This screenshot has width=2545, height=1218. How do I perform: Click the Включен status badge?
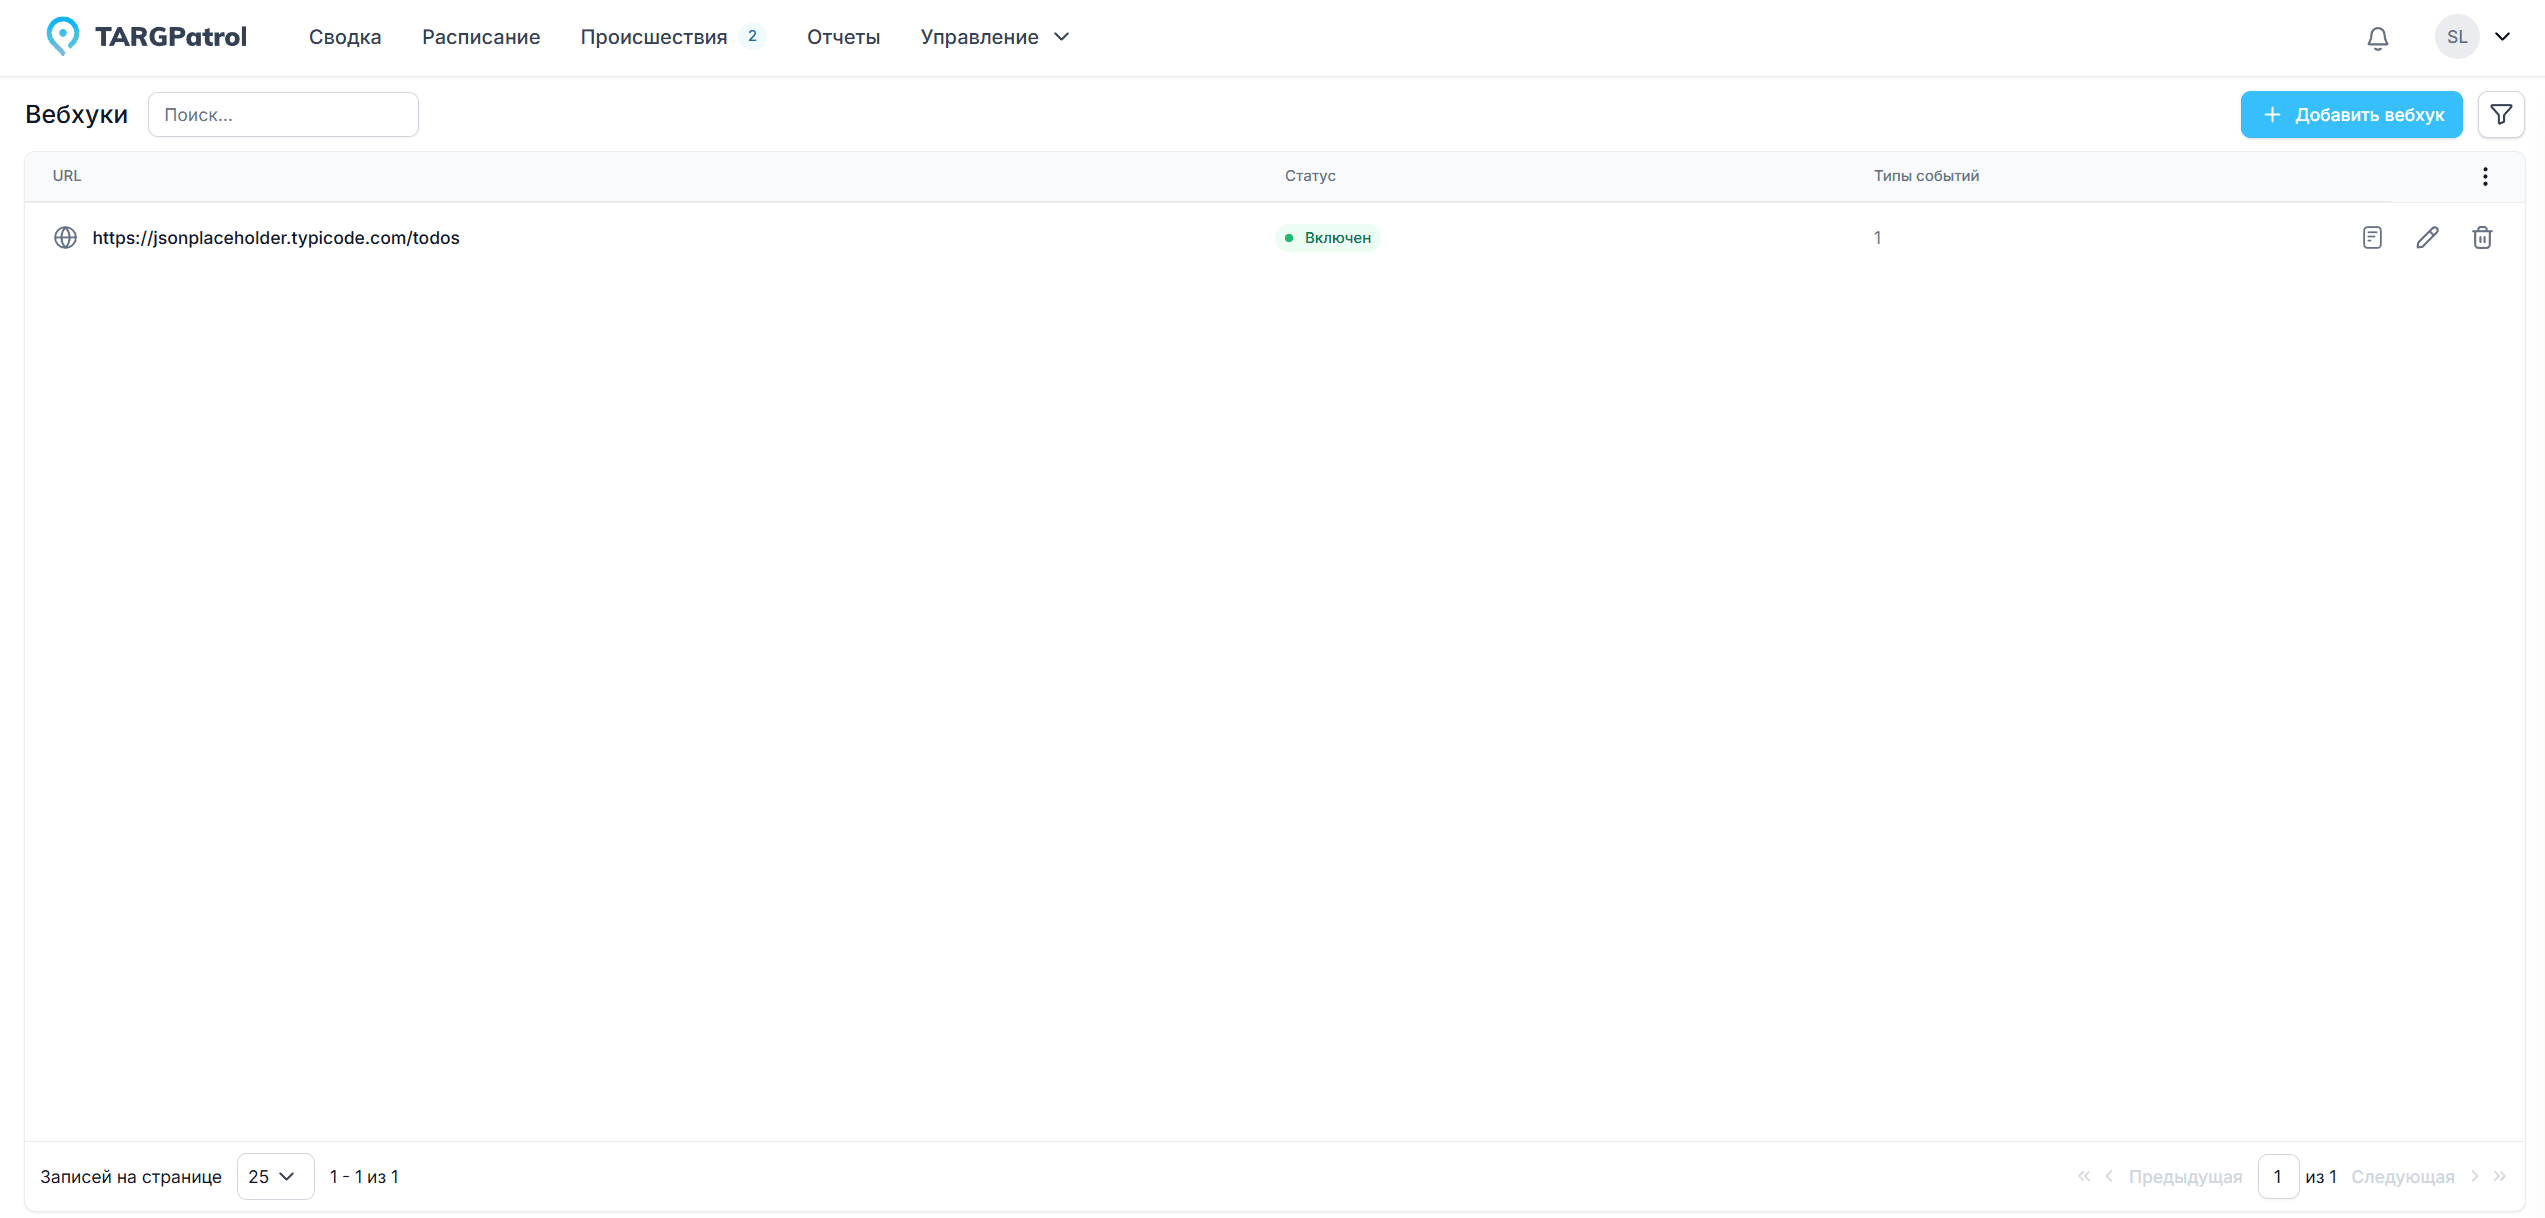pos(1328,238)
